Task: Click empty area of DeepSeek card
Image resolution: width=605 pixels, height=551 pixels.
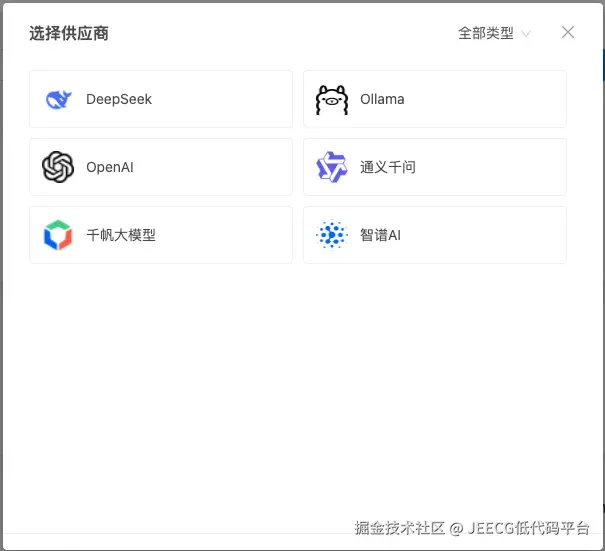Action: tap(222, 99)
